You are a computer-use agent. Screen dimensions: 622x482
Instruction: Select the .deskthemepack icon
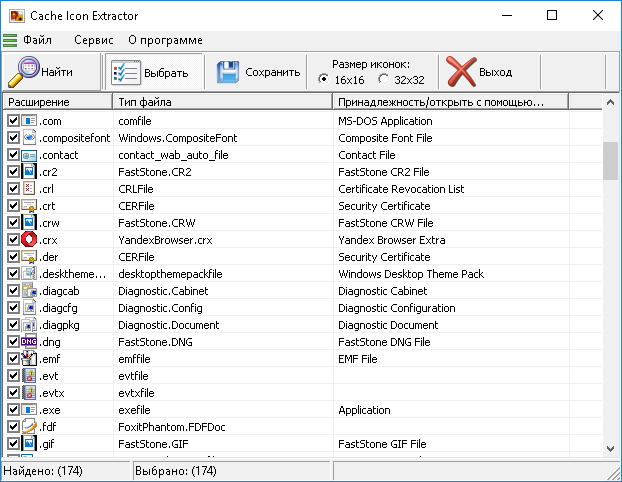(29, 274)
